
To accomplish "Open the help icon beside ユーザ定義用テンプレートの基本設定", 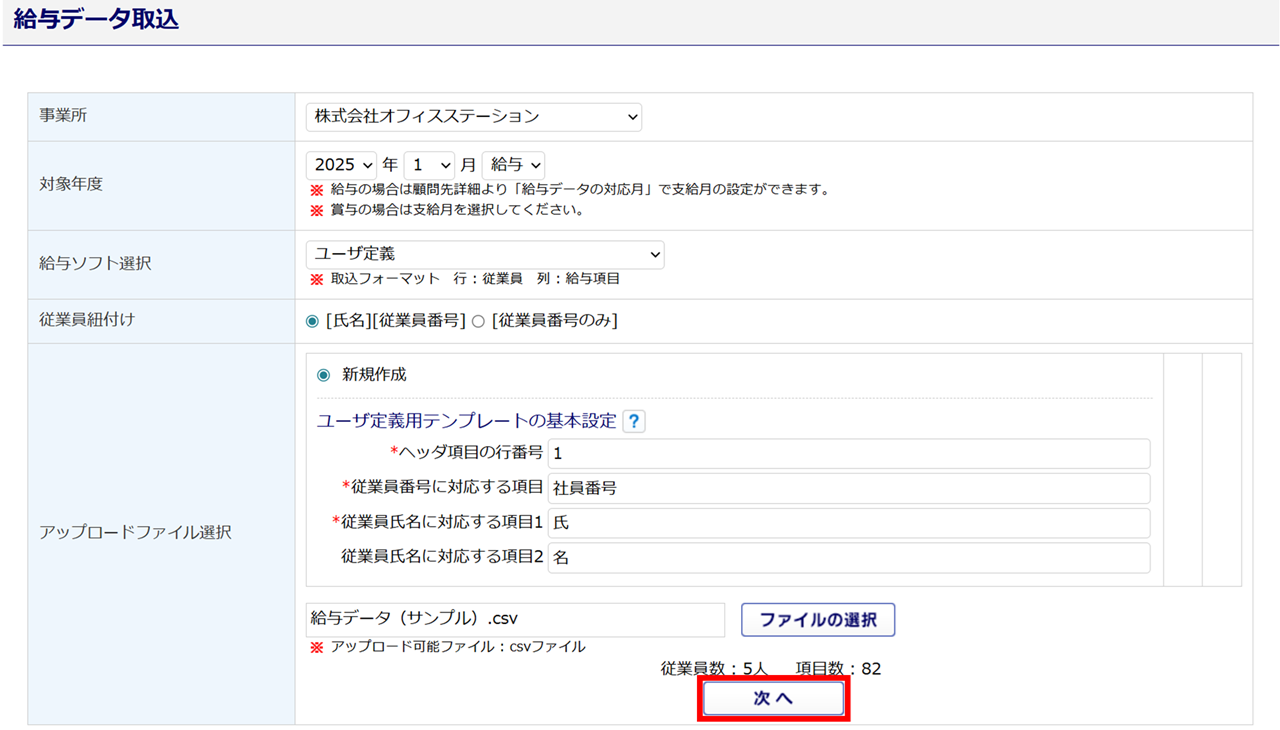I will [634, 422].
